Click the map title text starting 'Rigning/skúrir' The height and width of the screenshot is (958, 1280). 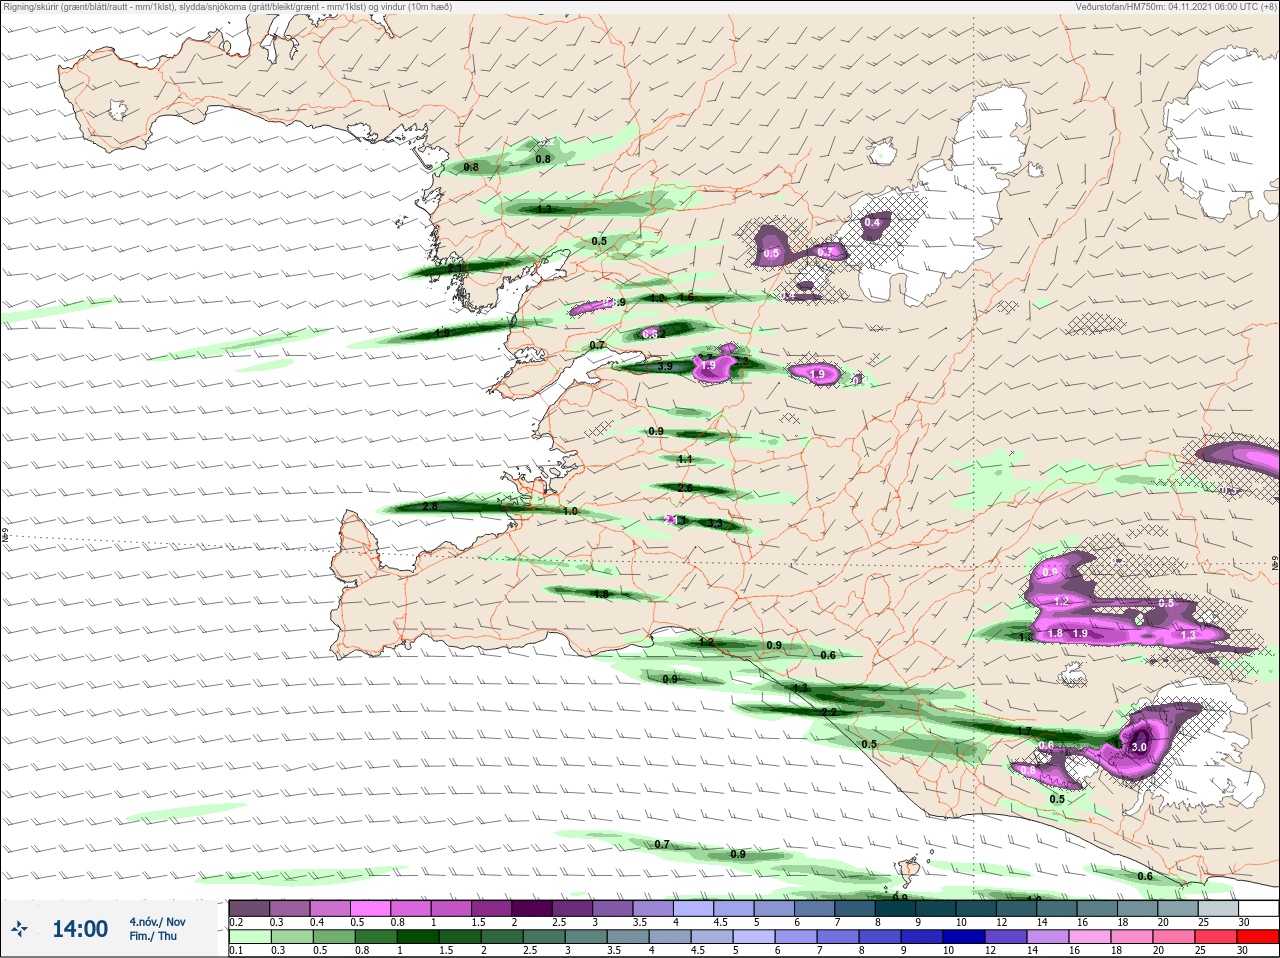click(x=227, y=7)
